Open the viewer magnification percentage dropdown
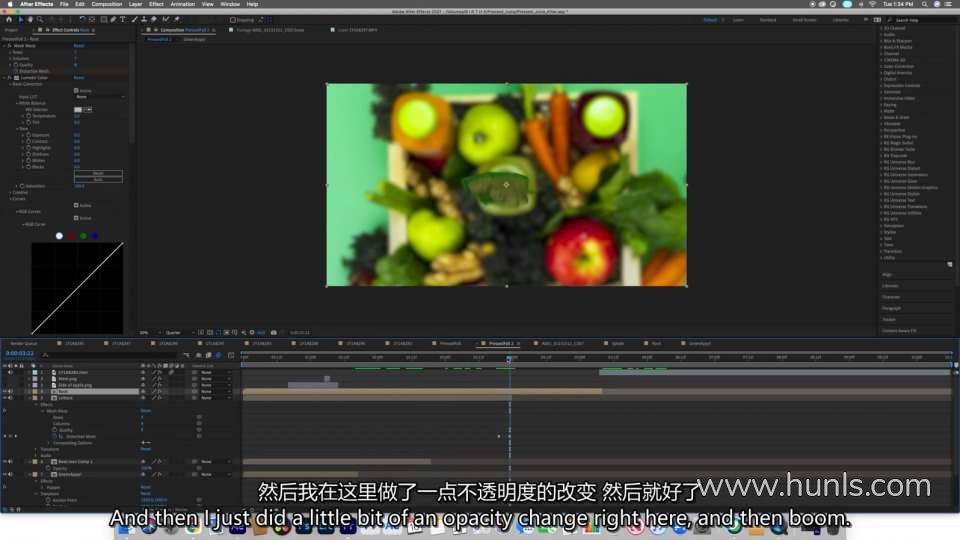Screen dimensions: 960x540 (148, 332)
